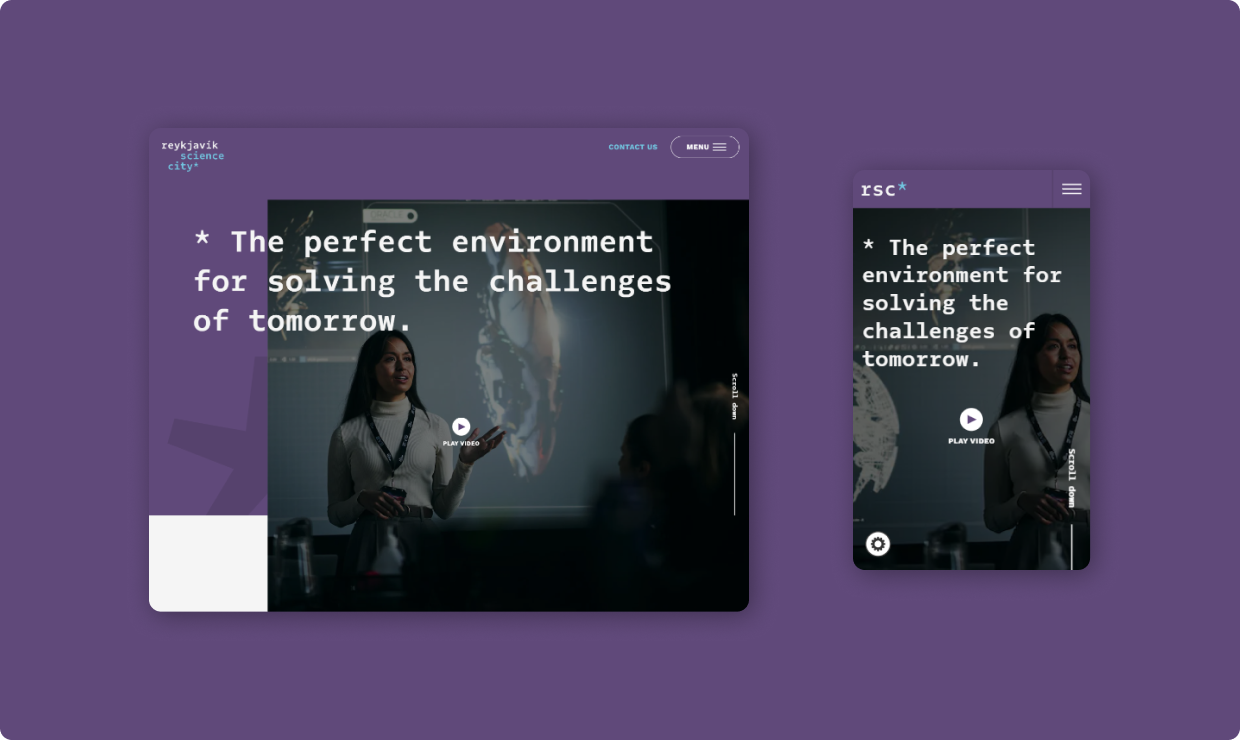Play video using mobile play icon

971,419
